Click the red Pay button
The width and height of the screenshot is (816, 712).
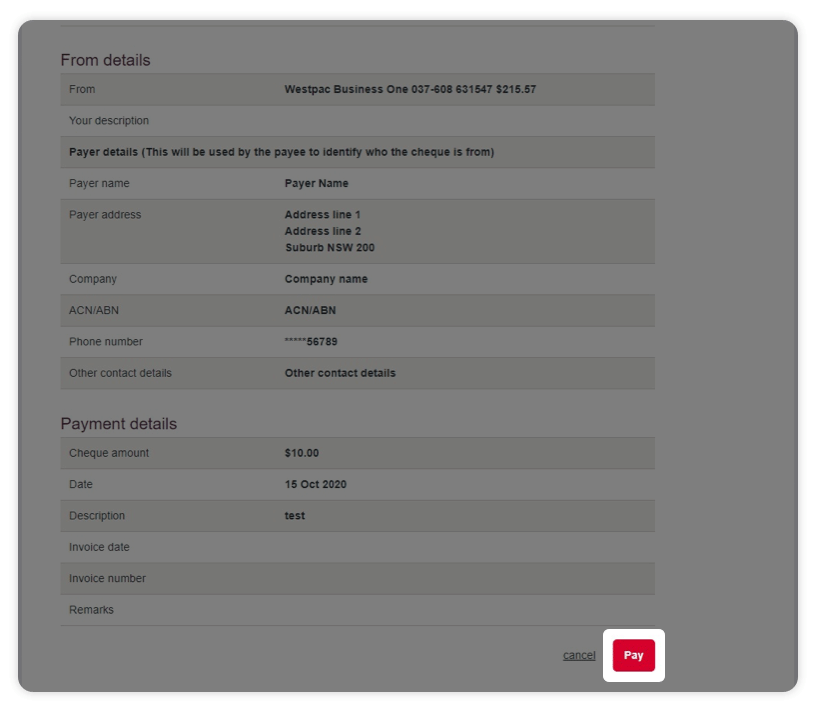point(633,655)
